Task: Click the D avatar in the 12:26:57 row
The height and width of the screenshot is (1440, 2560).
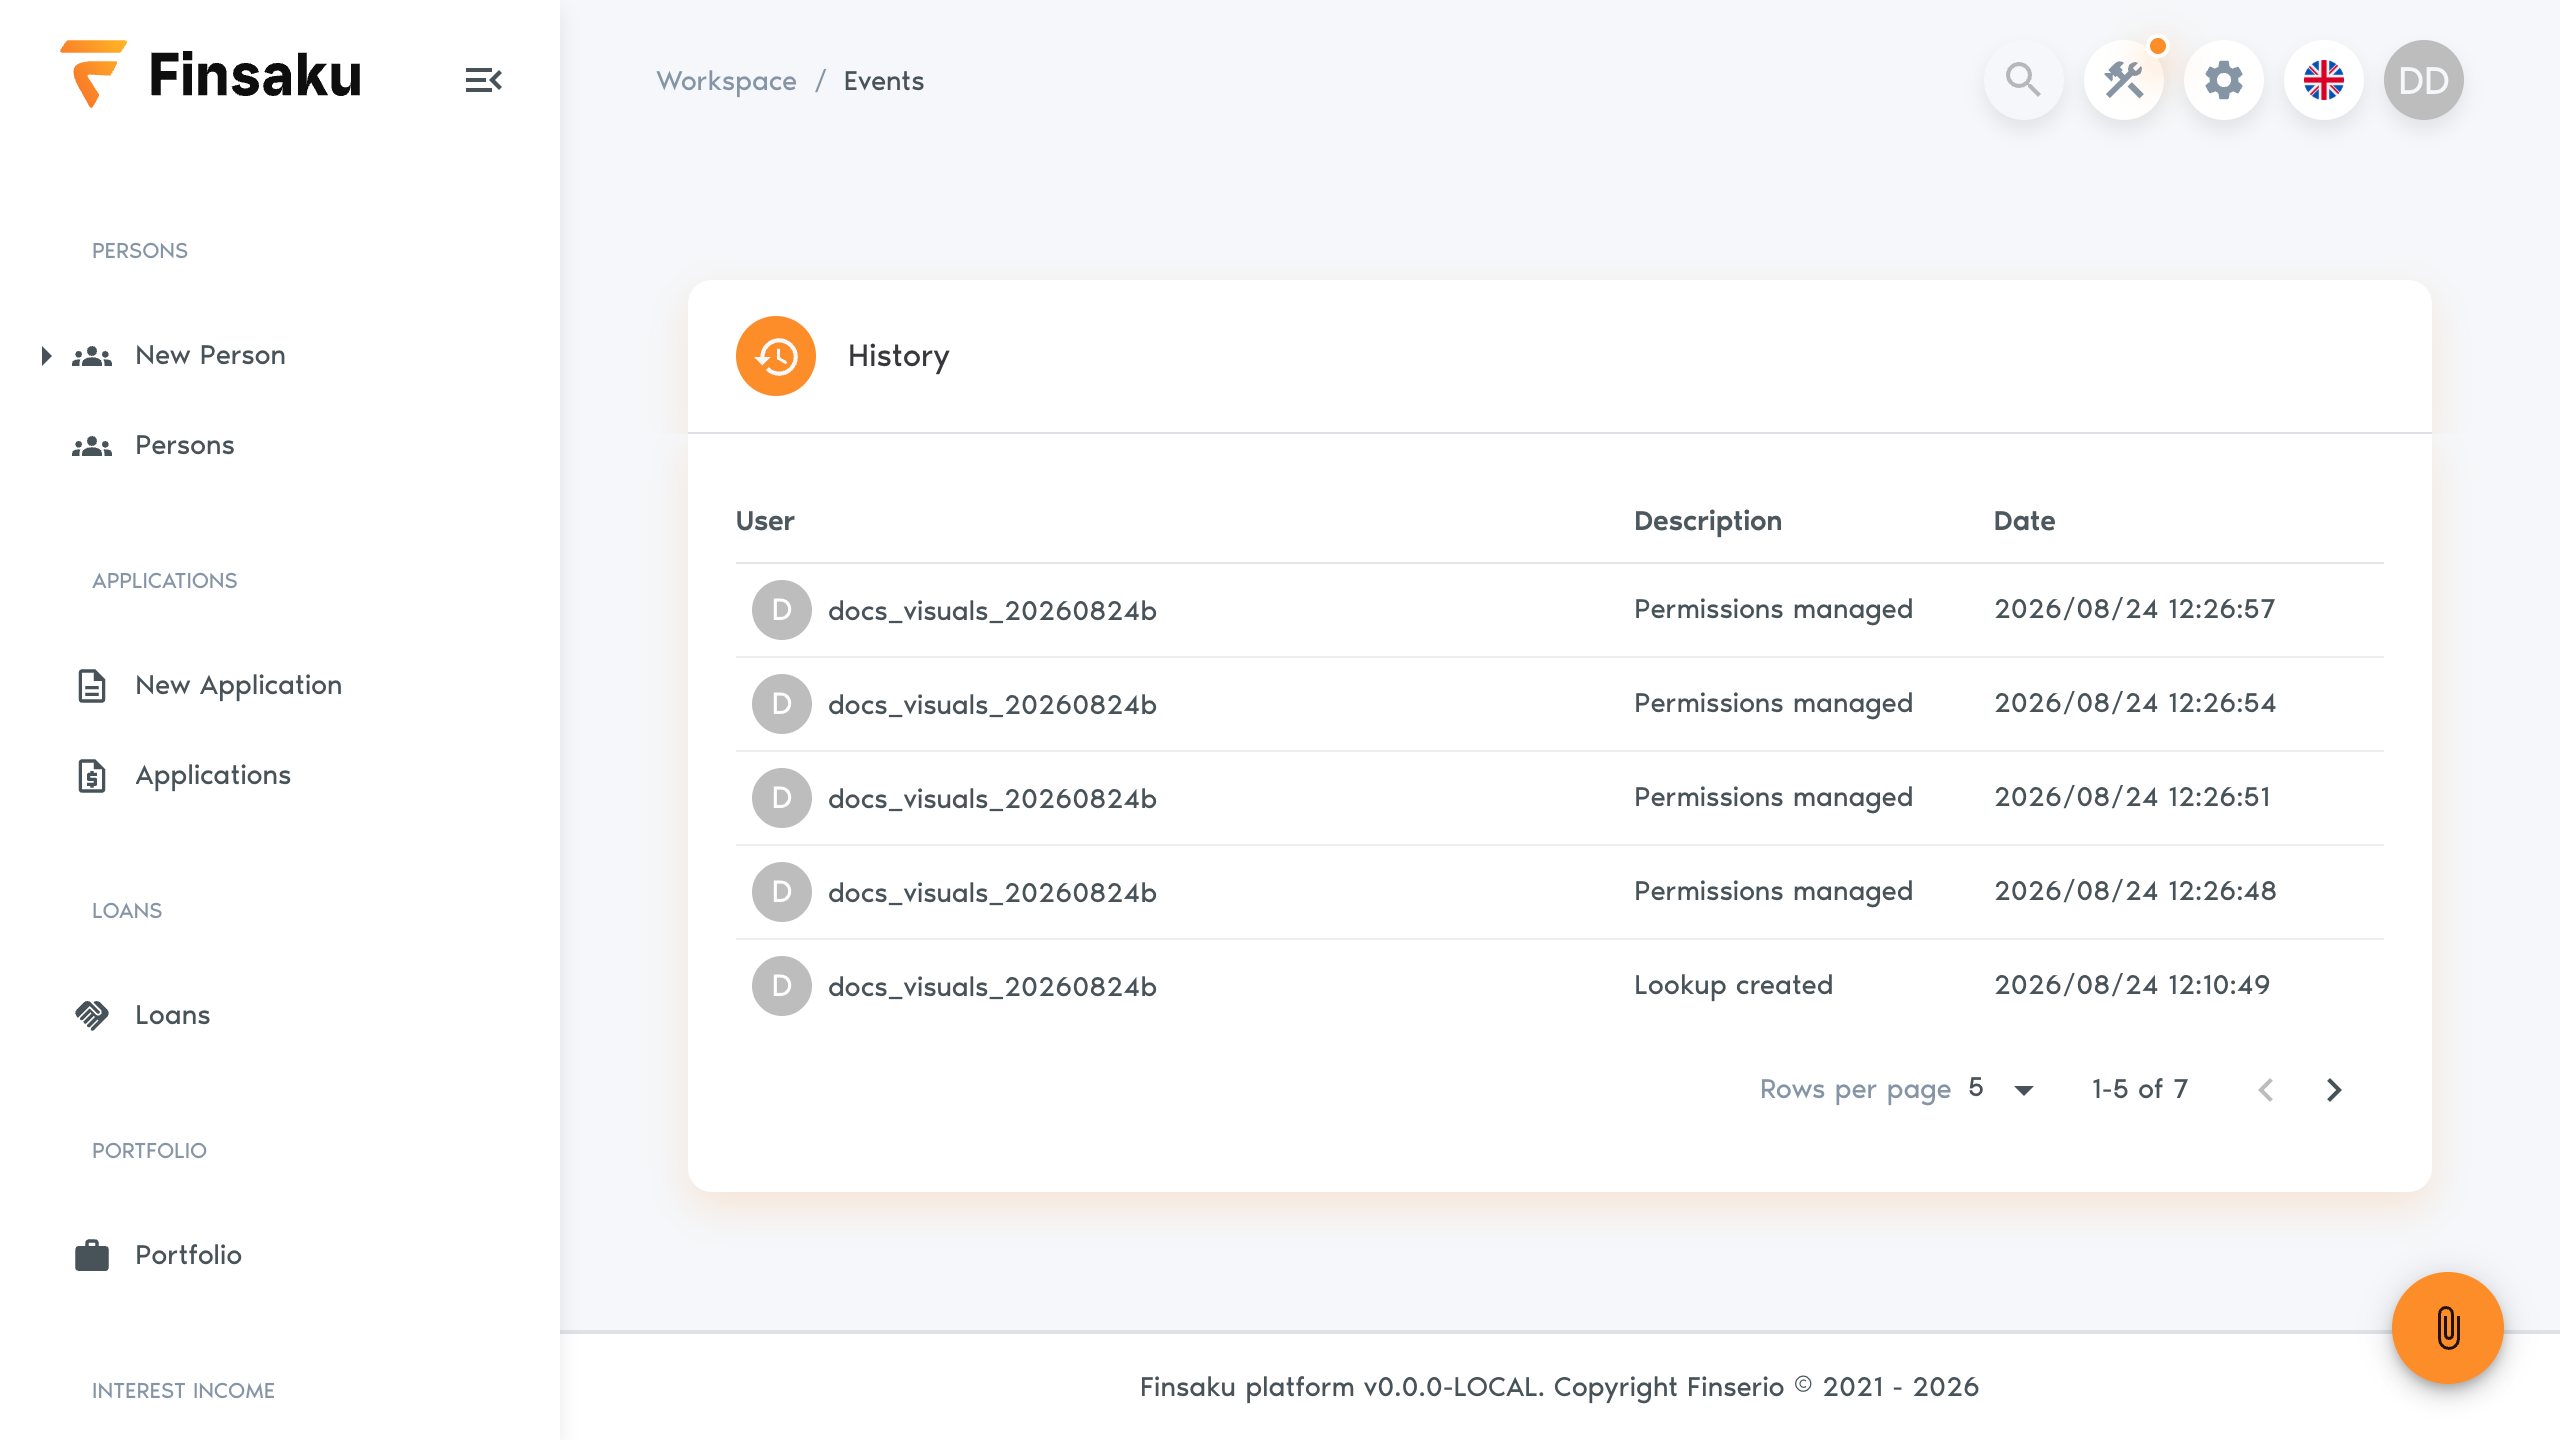Action: click(782, 610)
